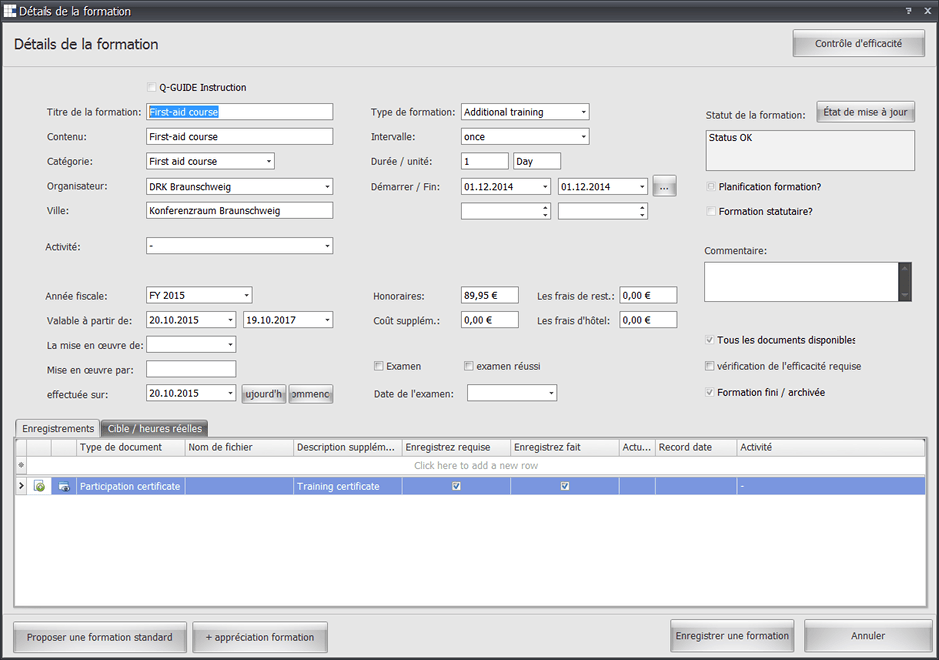Click the application icon in the title bar
Screen dimensions: 939x660
10,11
